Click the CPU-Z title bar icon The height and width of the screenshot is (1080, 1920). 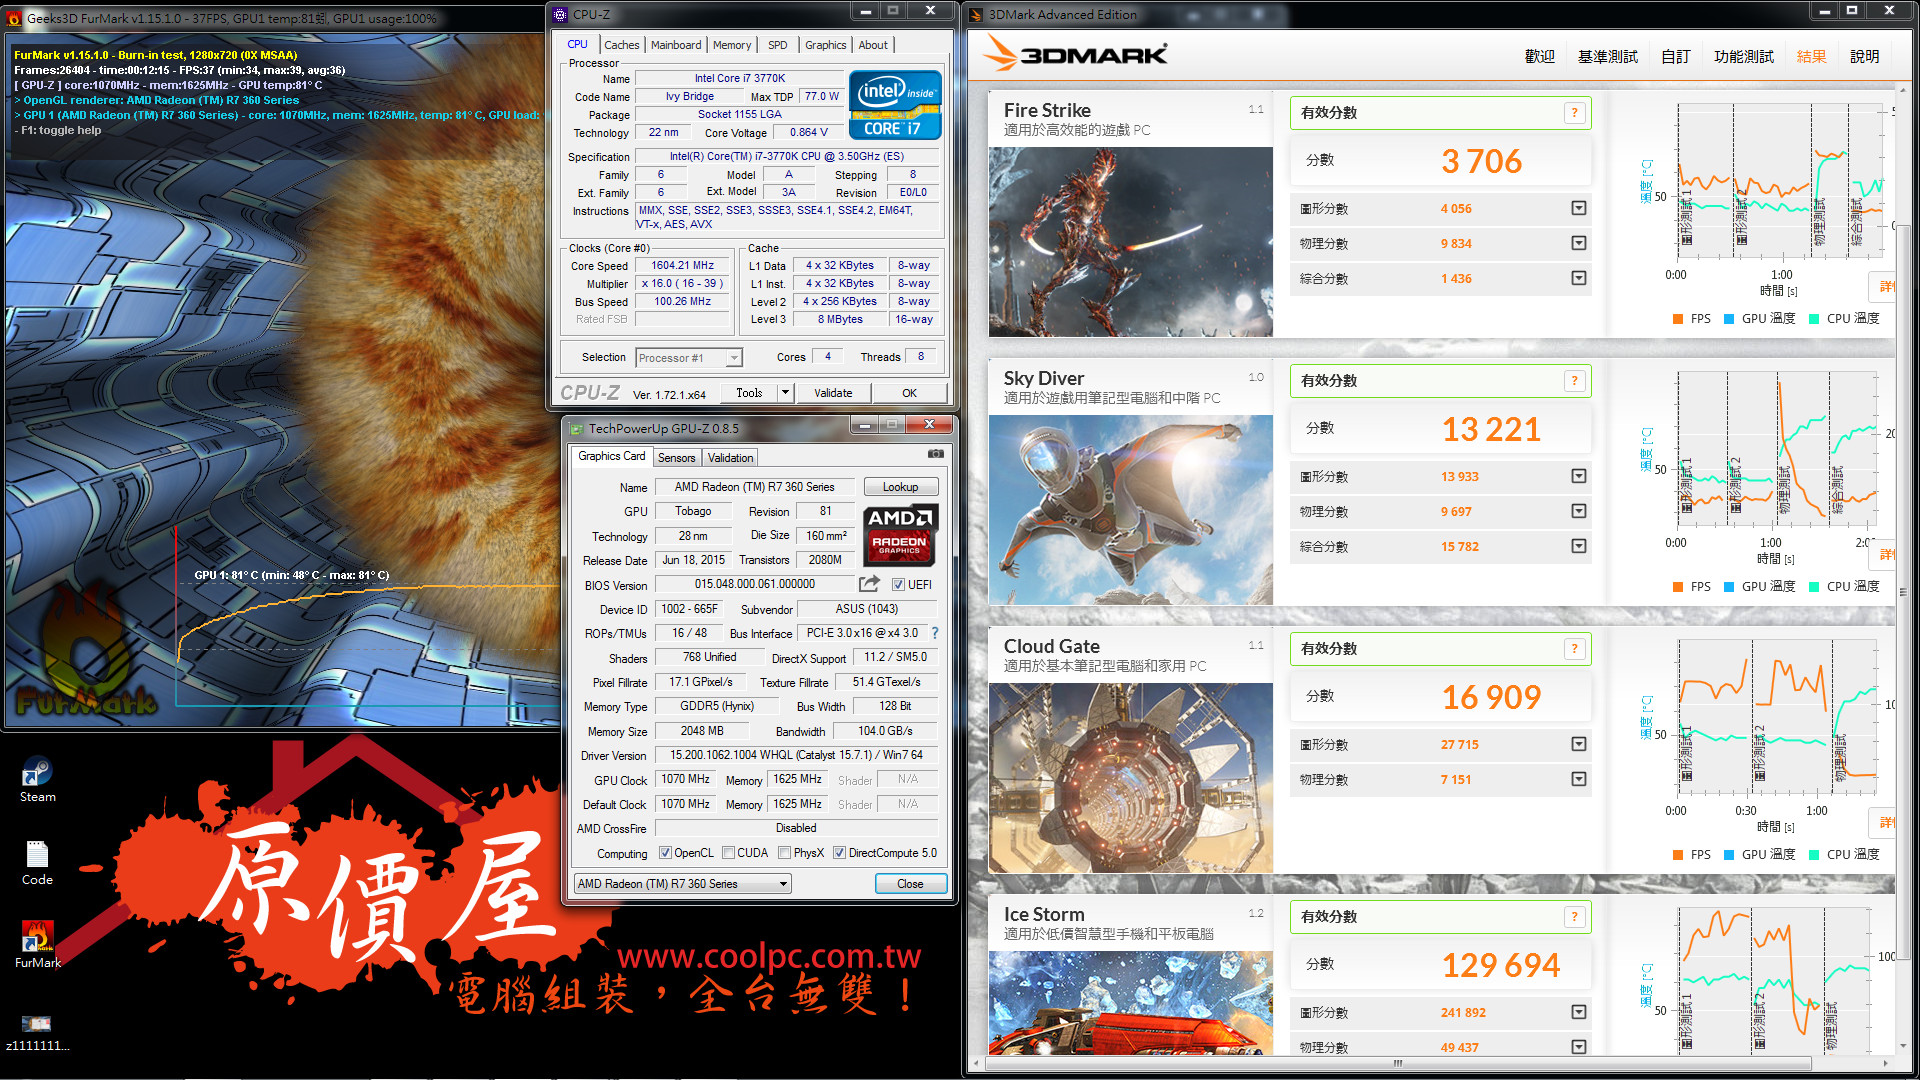point(560,14)
